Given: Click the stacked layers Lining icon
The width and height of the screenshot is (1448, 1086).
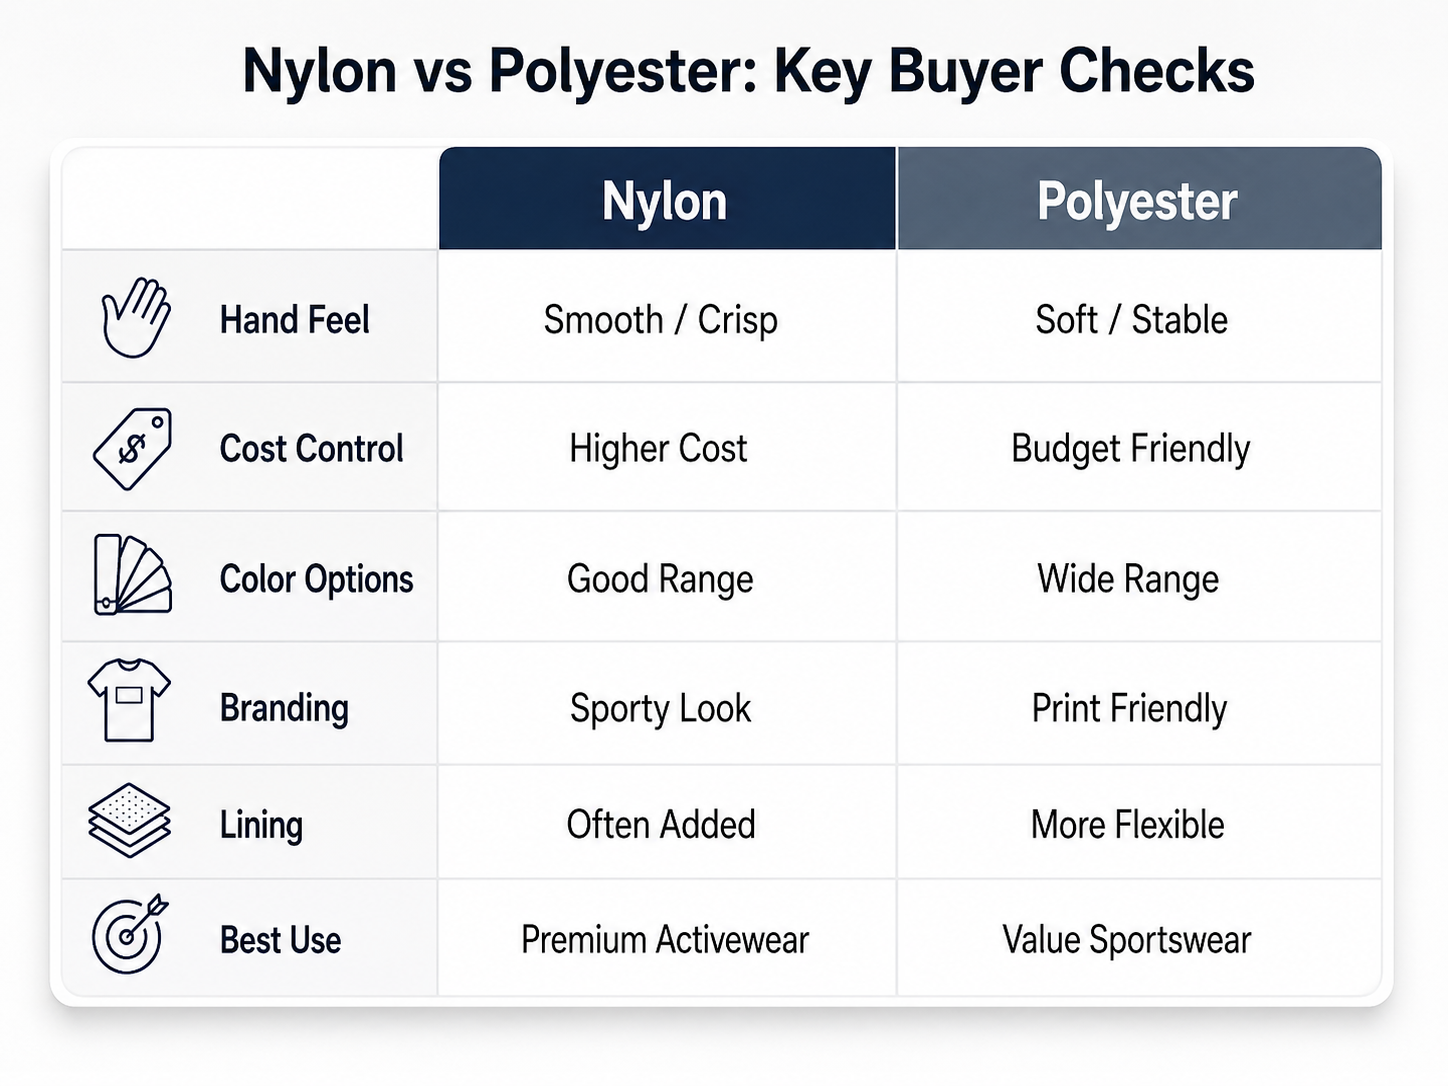Looking at the screenshot, I should (129, 820).
